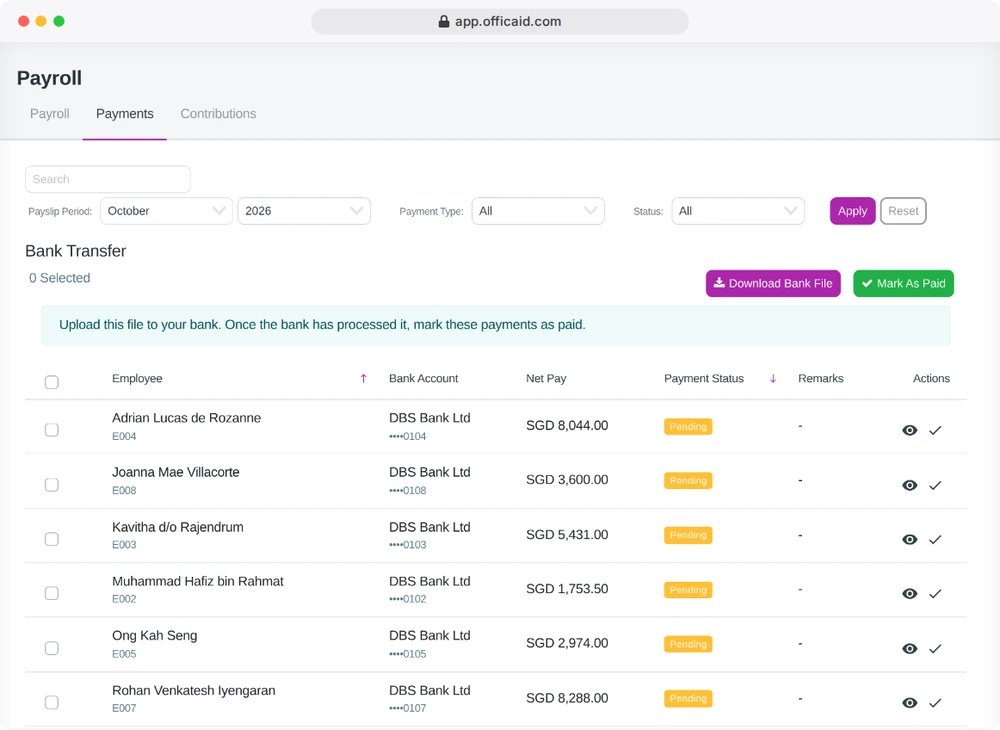Sort by Employee using the up arrow
Screen dimensions: 1000x730
point(364,379)
